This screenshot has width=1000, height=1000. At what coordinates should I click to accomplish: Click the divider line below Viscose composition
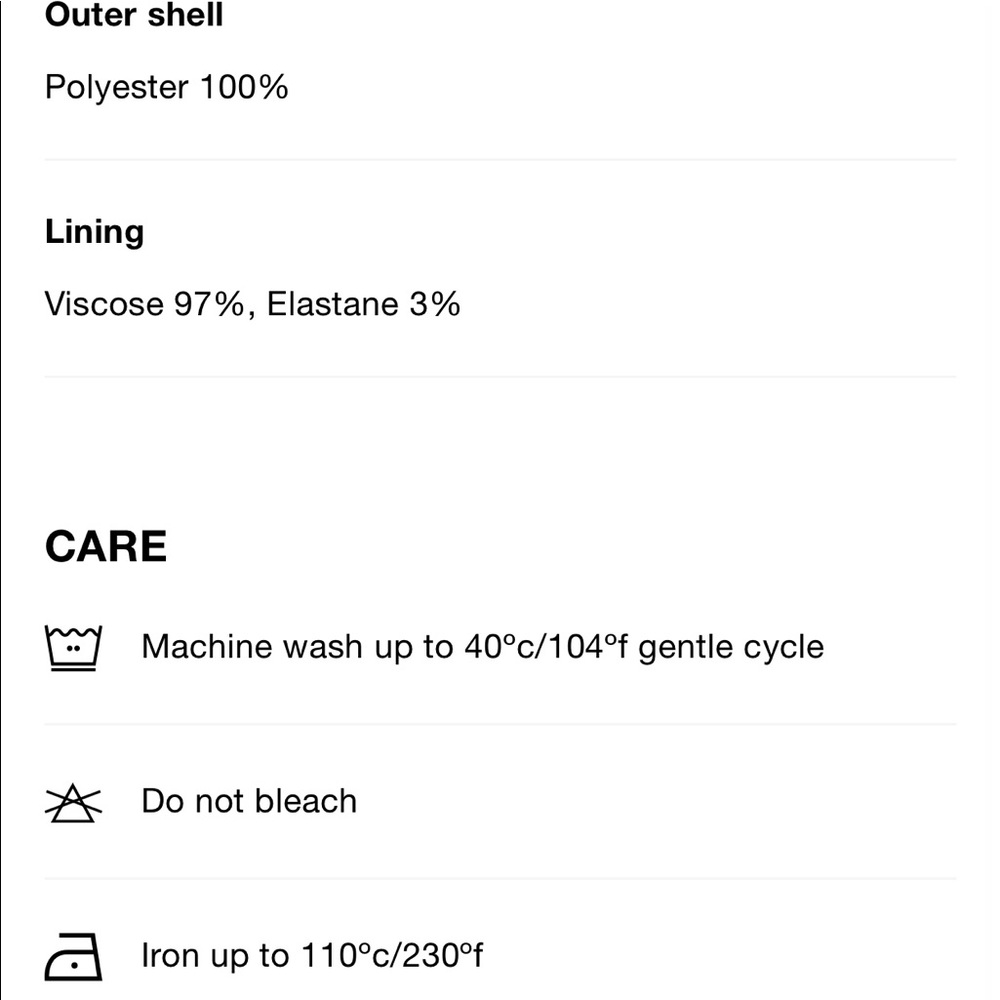pos(501,377)
